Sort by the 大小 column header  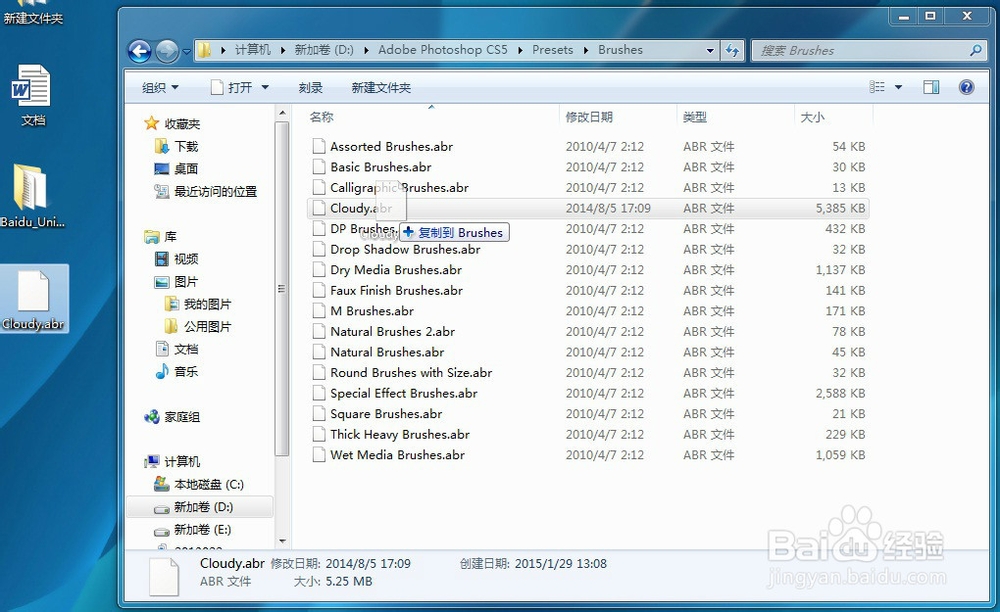[x=812, y=117]
